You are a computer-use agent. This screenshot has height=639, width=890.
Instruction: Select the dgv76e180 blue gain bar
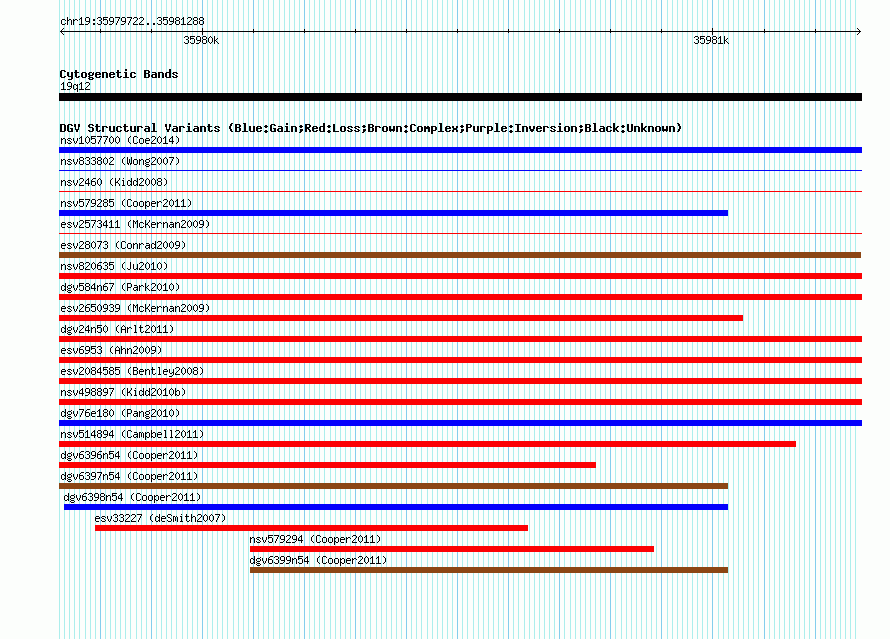[460, 423]
